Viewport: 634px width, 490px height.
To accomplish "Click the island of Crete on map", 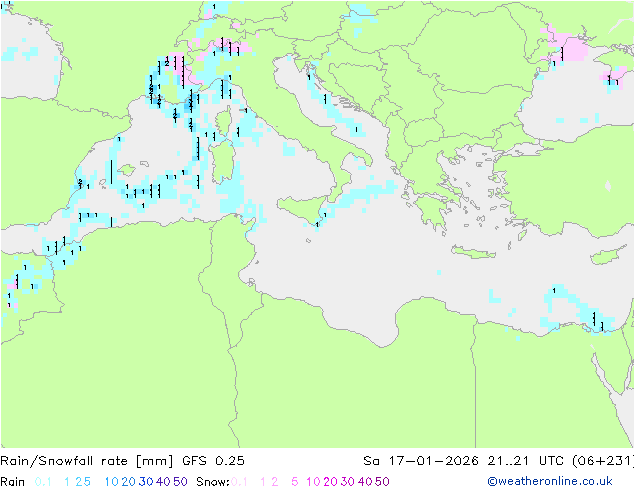I will tap(473, 252).
